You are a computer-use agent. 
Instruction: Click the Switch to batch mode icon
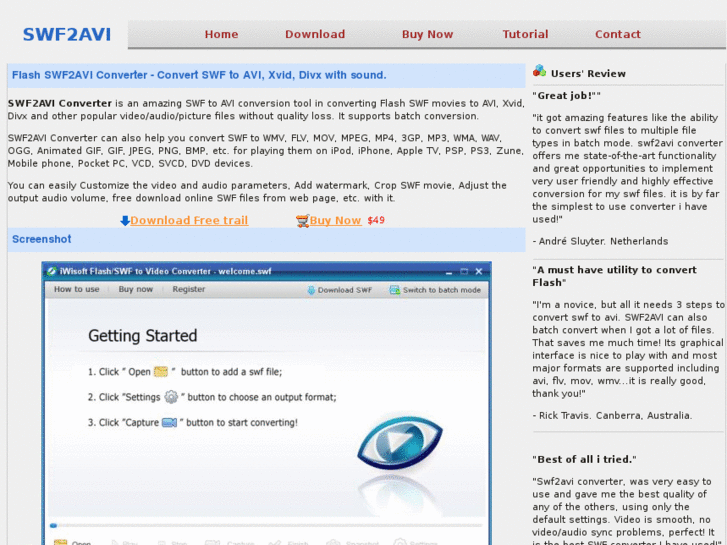click(x=395, y=290)
